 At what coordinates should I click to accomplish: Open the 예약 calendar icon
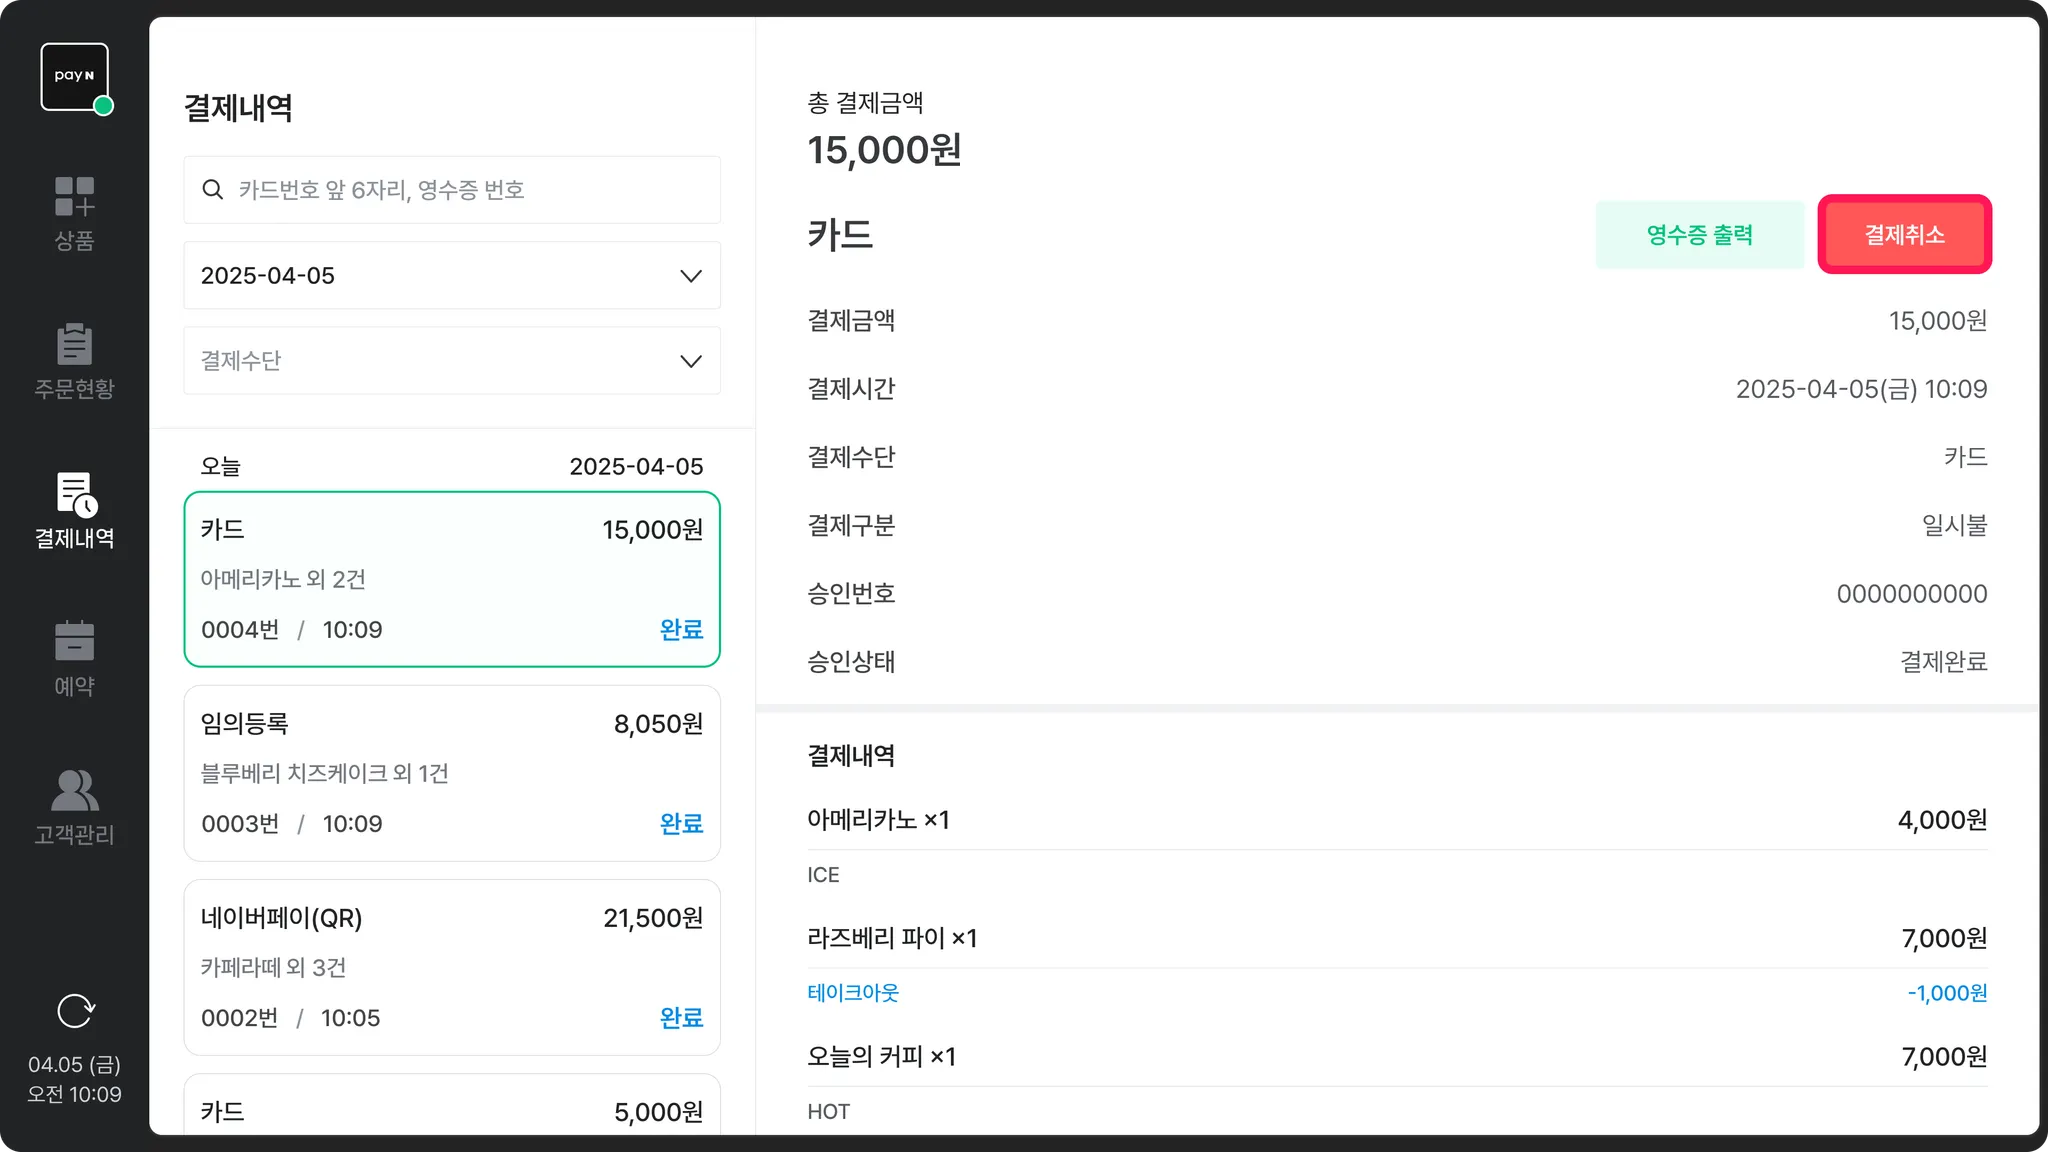pos(75,642)
